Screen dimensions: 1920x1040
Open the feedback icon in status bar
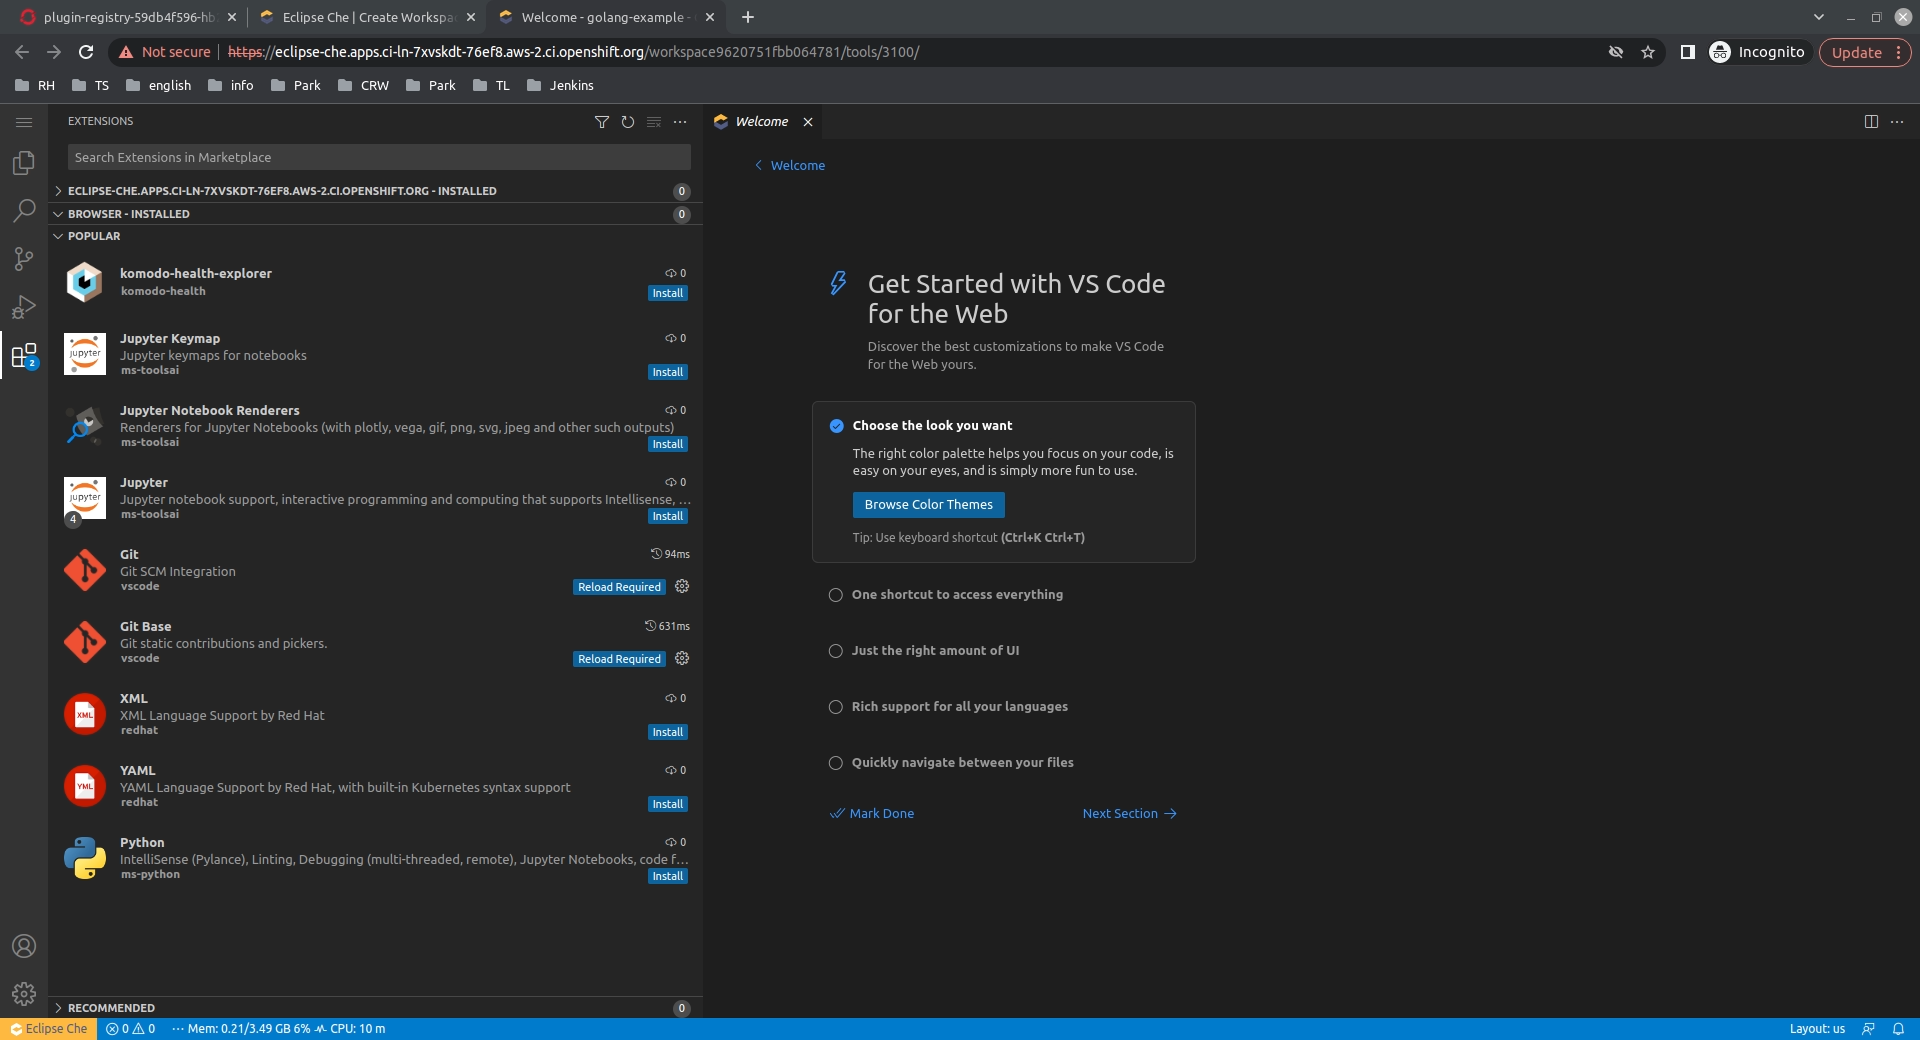coord(1868,1029)
